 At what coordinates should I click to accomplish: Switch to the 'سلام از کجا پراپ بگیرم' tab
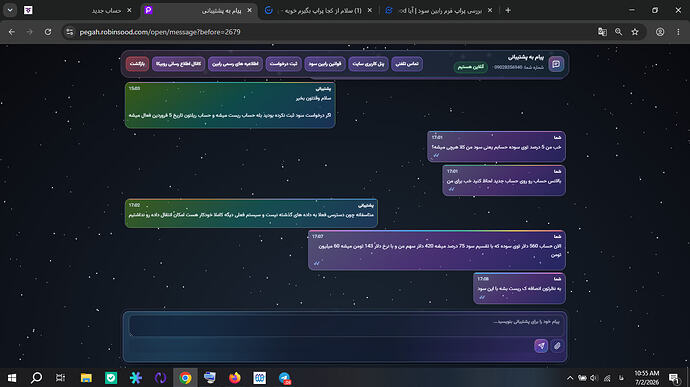tap(319, 10)
